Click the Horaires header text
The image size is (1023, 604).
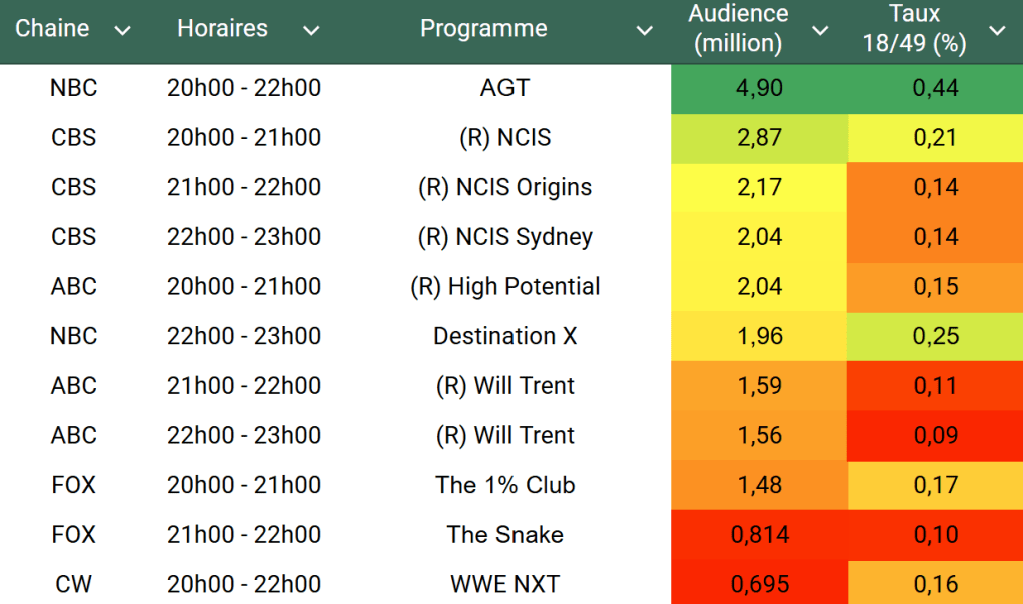222,29
